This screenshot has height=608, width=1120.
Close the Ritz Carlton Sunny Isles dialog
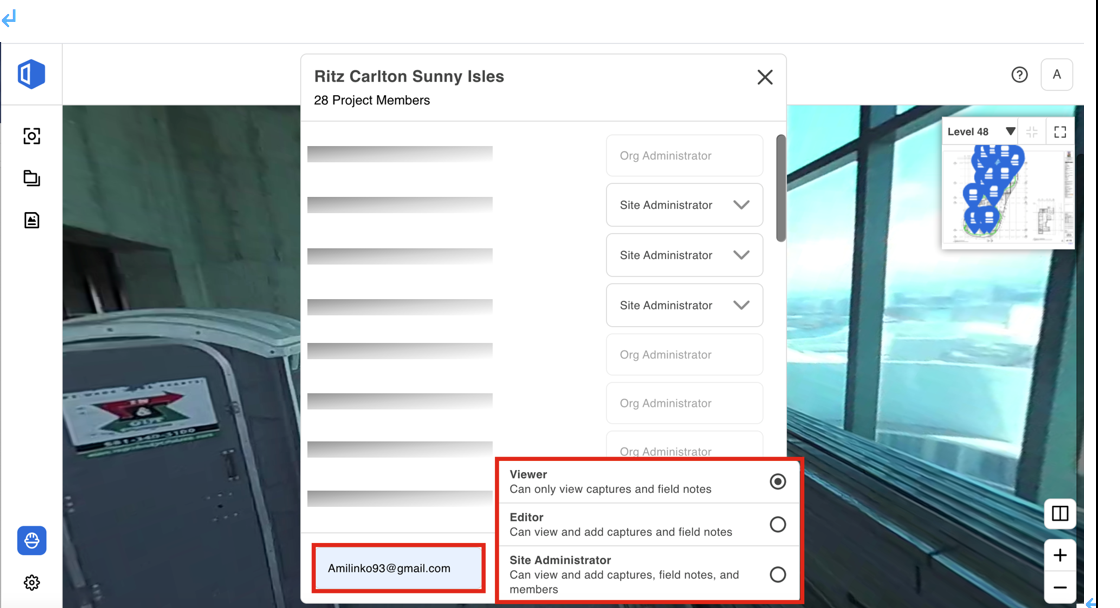pos(765,77)
